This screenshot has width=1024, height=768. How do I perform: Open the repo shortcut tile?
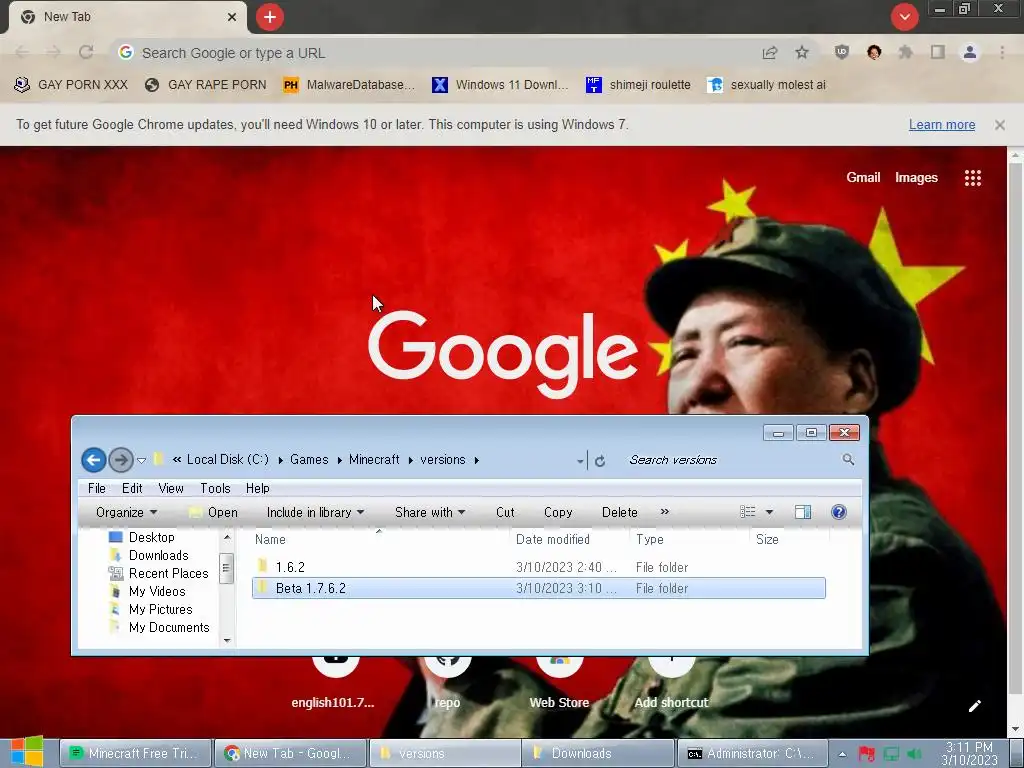[x=447, y=683]
